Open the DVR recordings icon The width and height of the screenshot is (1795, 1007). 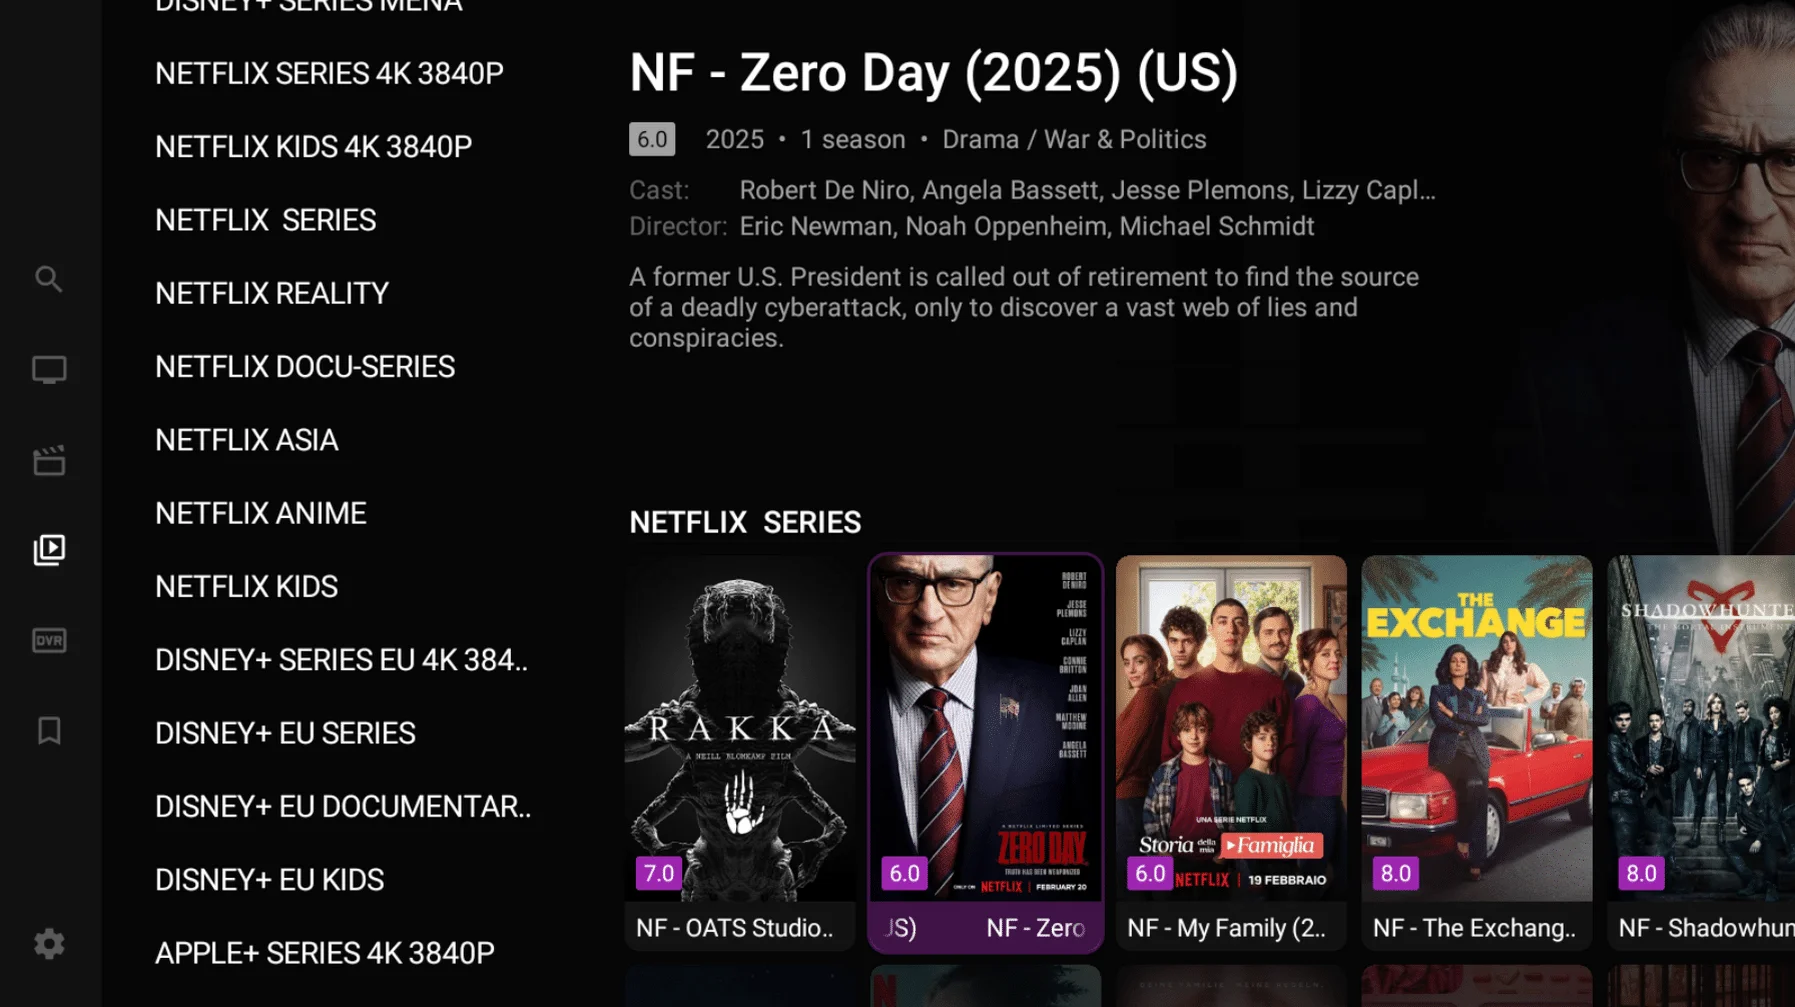[x=48, y=640]
